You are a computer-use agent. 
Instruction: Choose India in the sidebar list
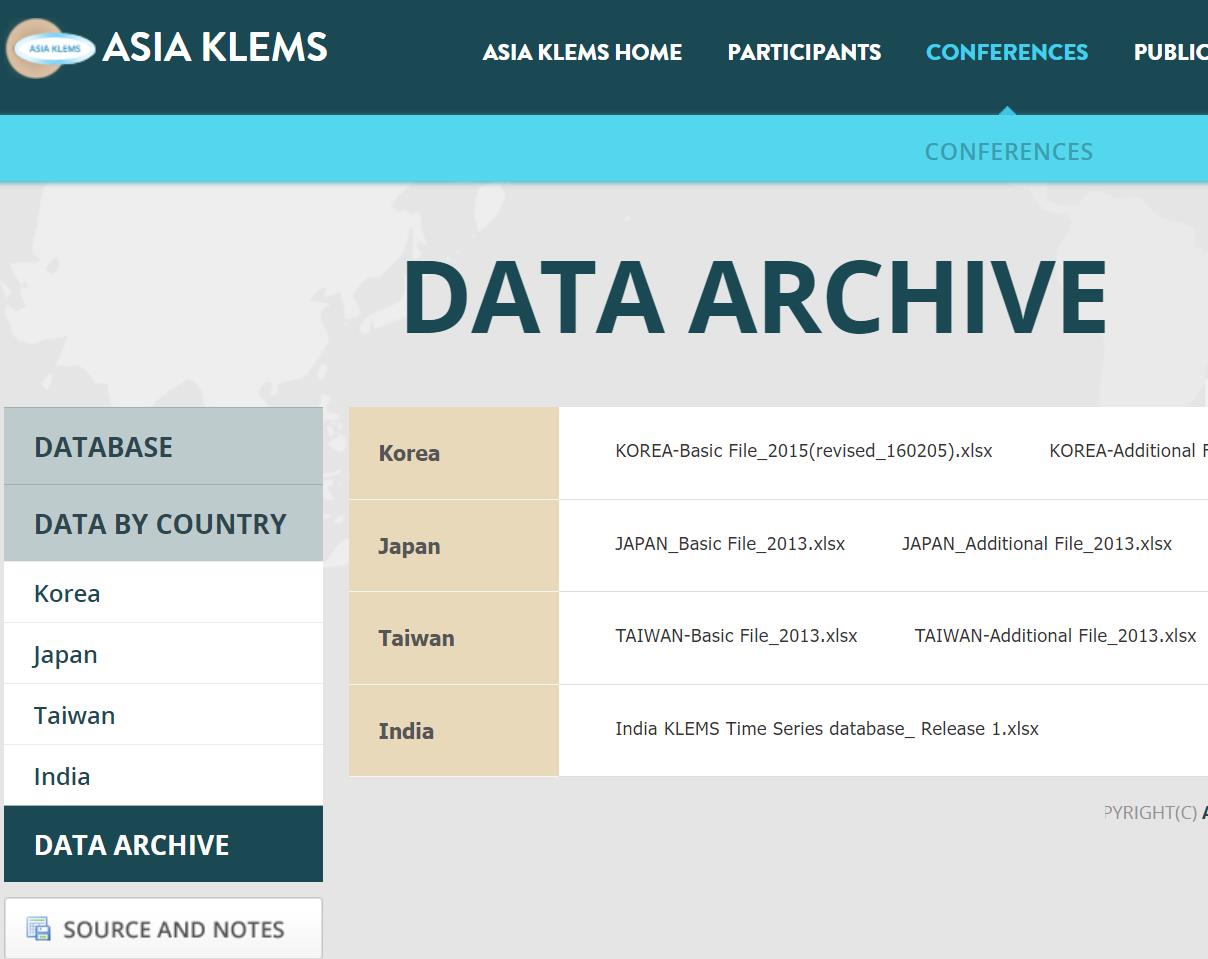[62, 777]
